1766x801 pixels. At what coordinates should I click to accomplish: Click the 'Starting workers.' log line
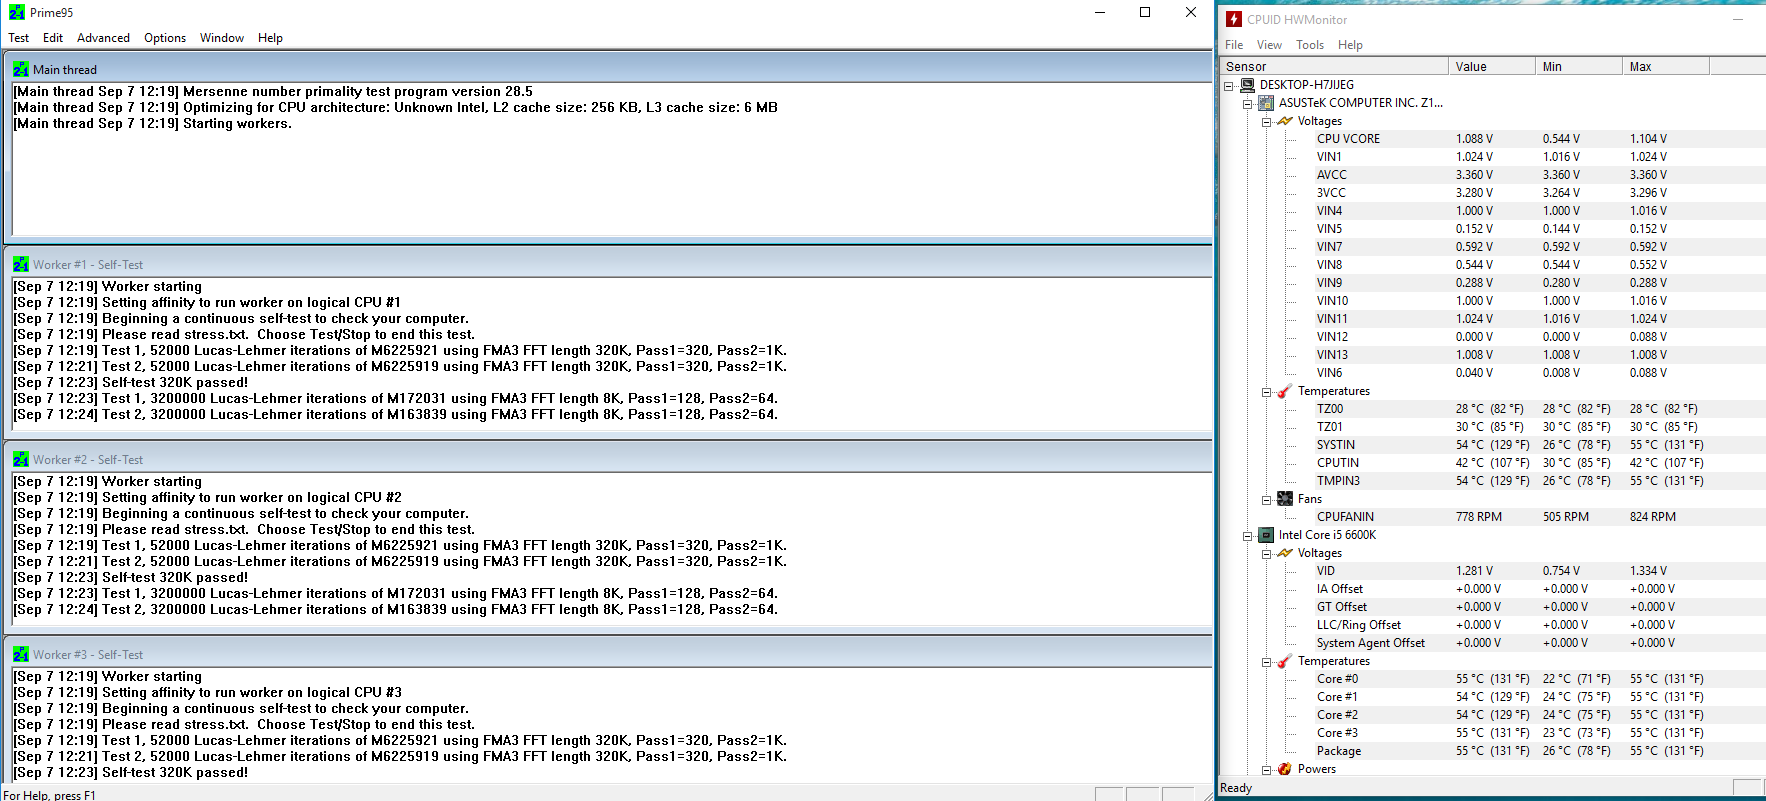(152, 124)
